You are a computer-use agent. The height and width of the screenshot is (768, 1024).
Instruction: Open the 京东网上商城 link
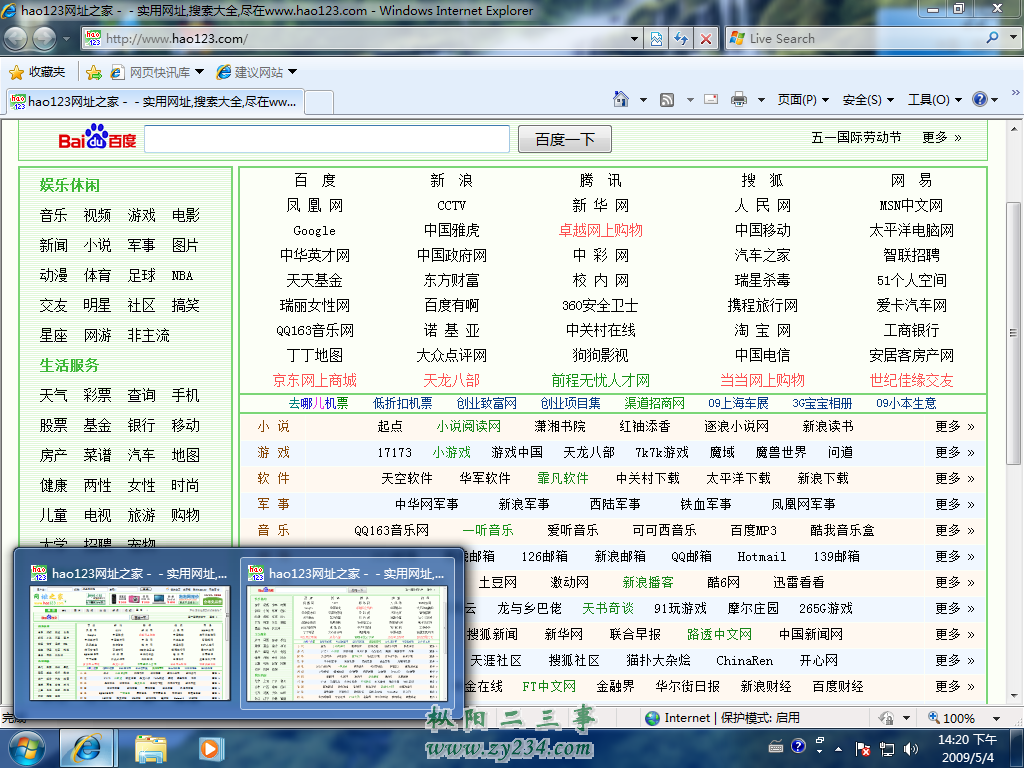tap(315, 381)
